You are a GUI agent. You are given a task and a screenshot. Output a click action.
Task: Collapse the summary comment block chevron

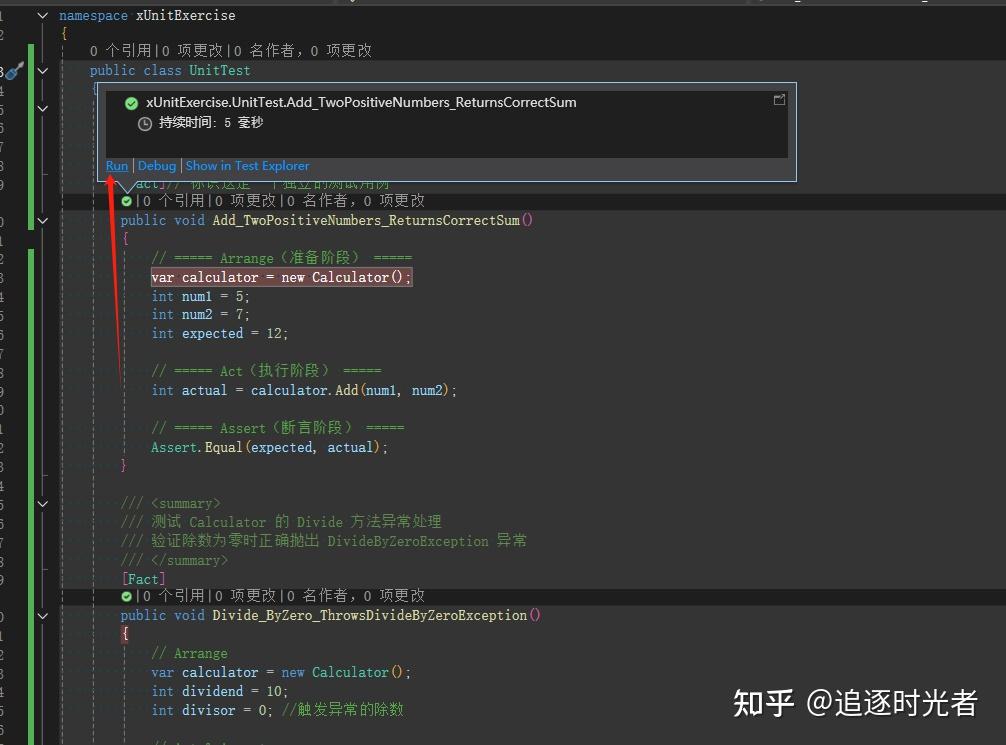click(42, 503)
